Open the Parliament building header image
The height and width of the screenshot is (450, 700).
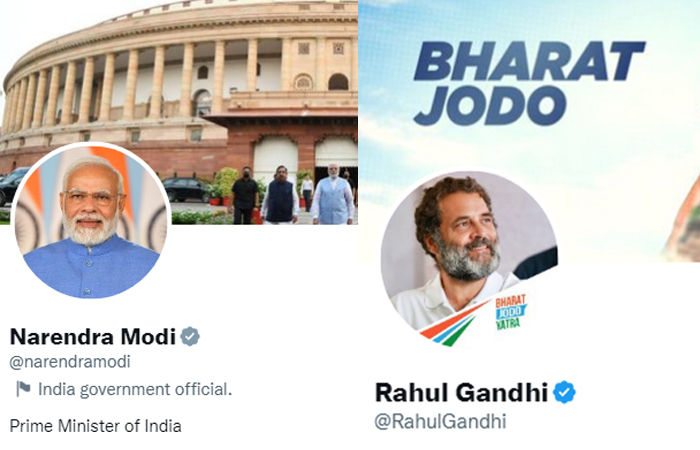[179, 112]
